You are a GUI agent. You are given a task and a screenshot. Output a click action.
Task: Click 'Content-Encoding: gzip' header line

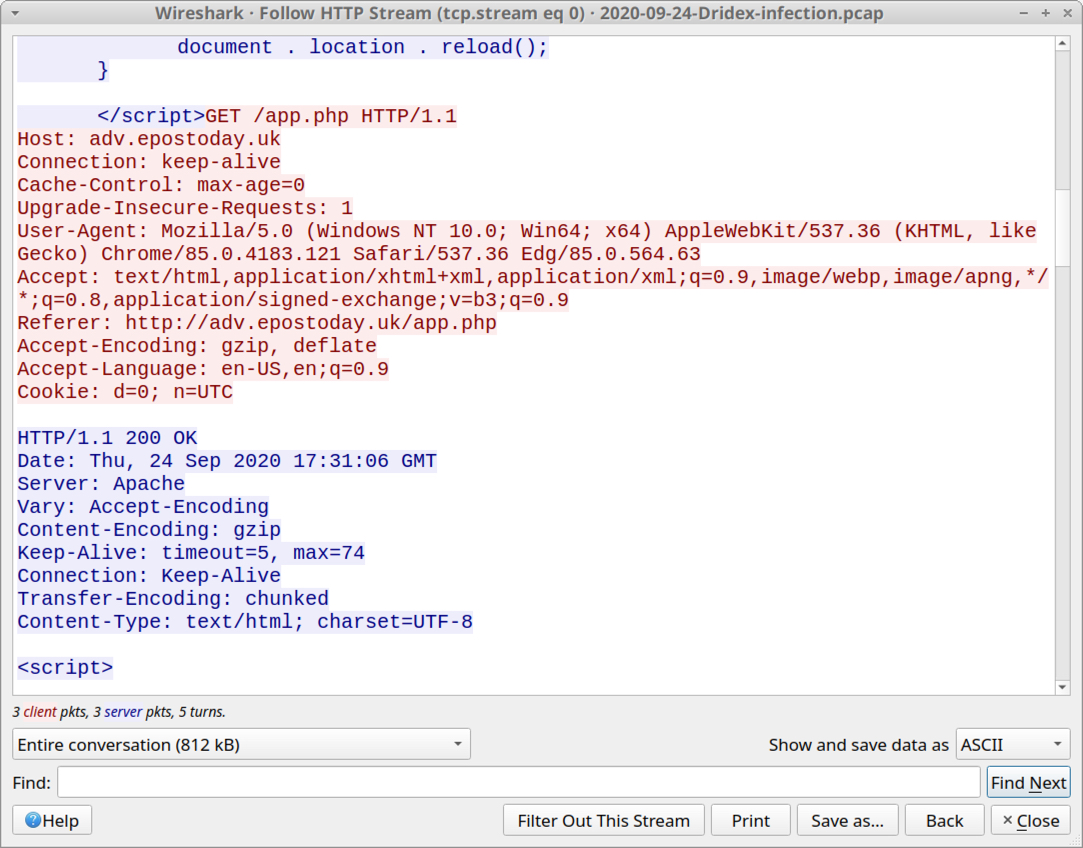148,530
